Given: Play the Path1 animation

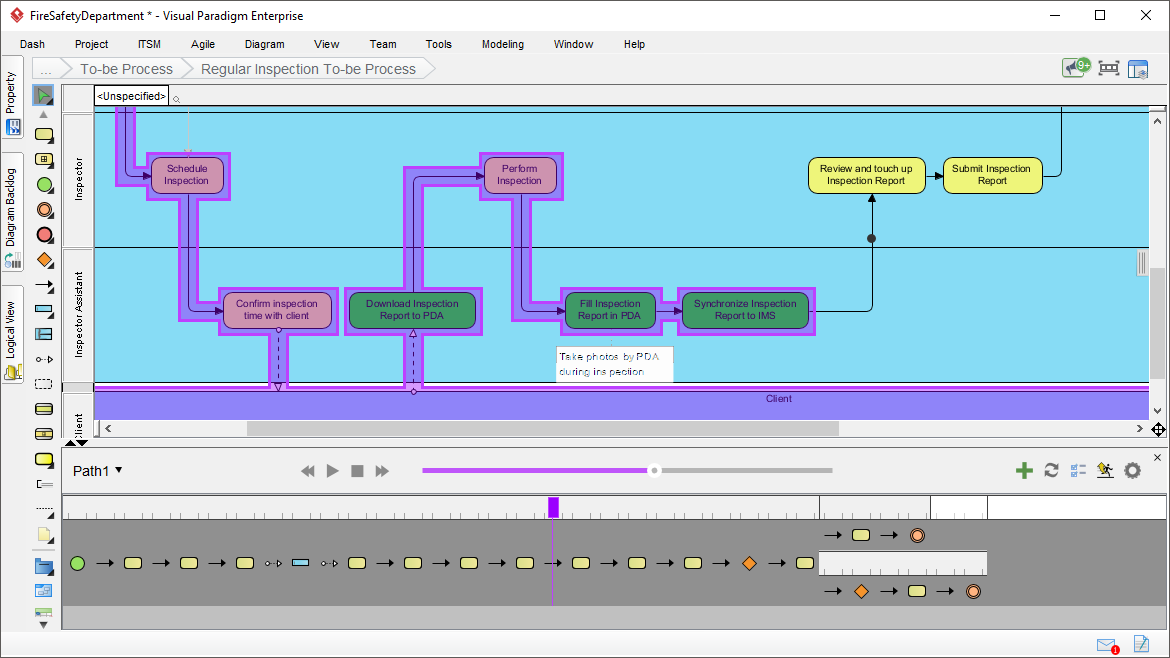Looking at the screenshot, I should tap(332, 470).
